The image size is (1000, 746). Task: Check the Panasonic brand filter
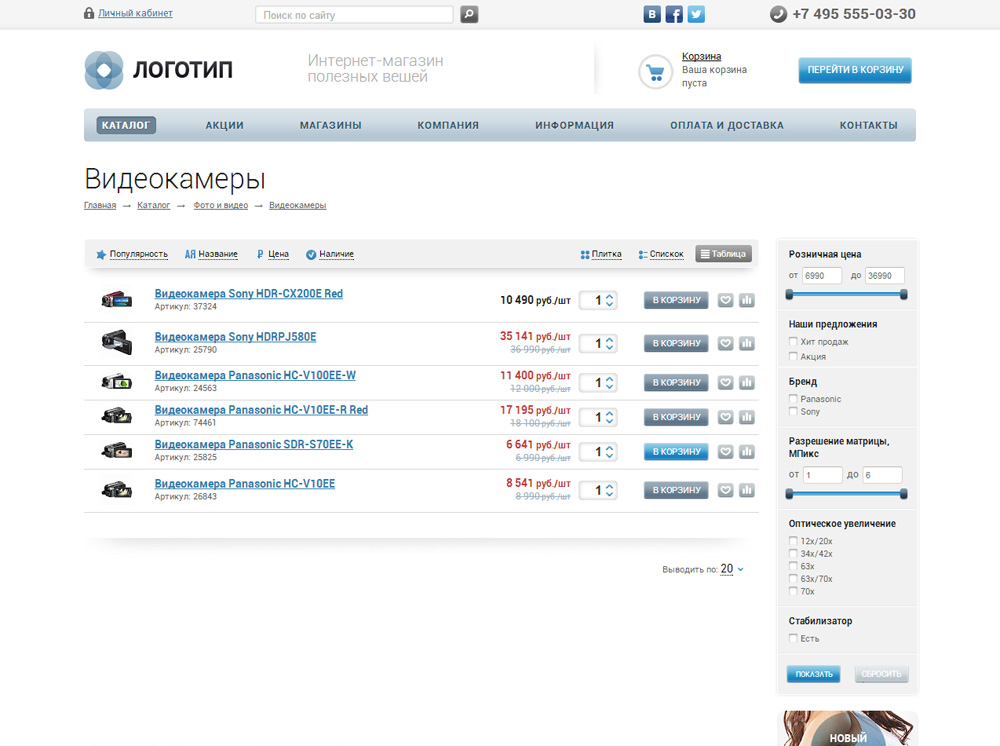793,399
